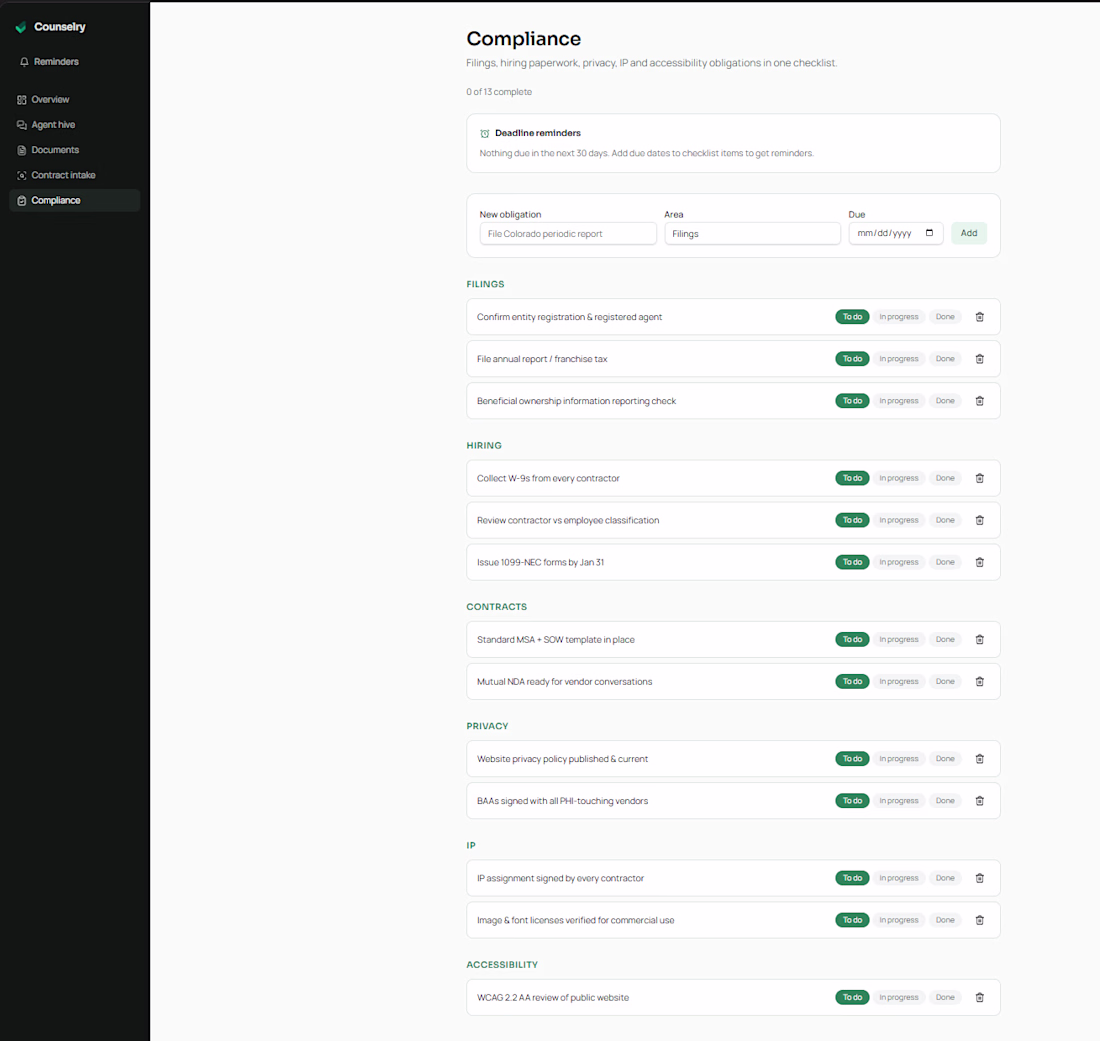Select Compliance in the sidebar
The height and width of the screenshot is (1041, 1100).
pos(74,201)
